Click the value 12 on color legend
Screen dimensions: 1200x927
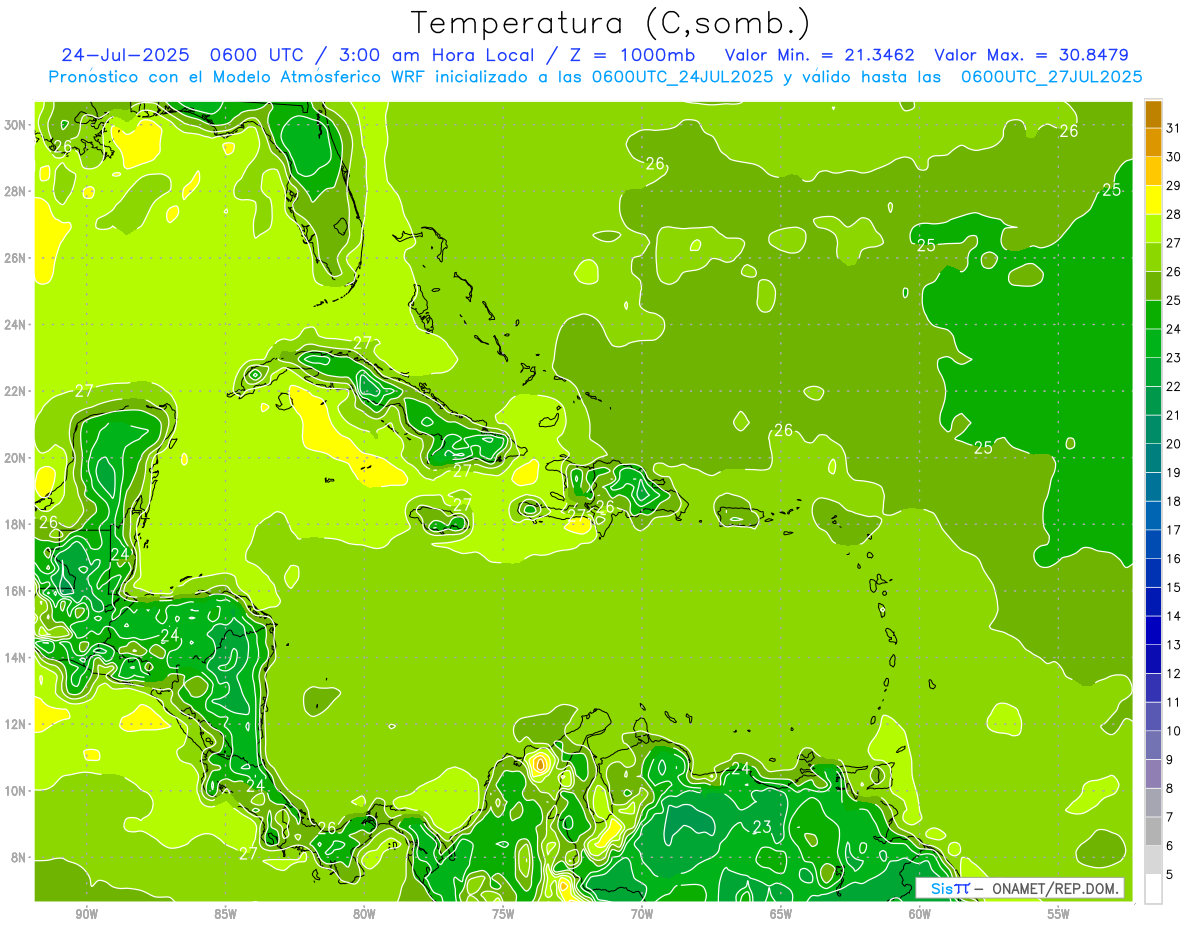pyautogui.click(x=1174, y=673)
